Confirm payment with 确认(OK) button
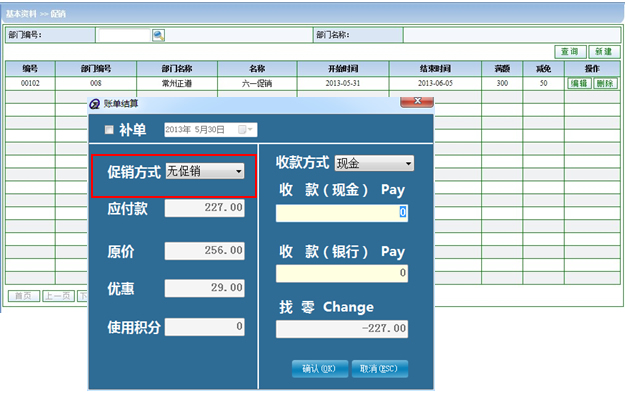The height and width of the screenshot is (397, 628). coord(320,369)
